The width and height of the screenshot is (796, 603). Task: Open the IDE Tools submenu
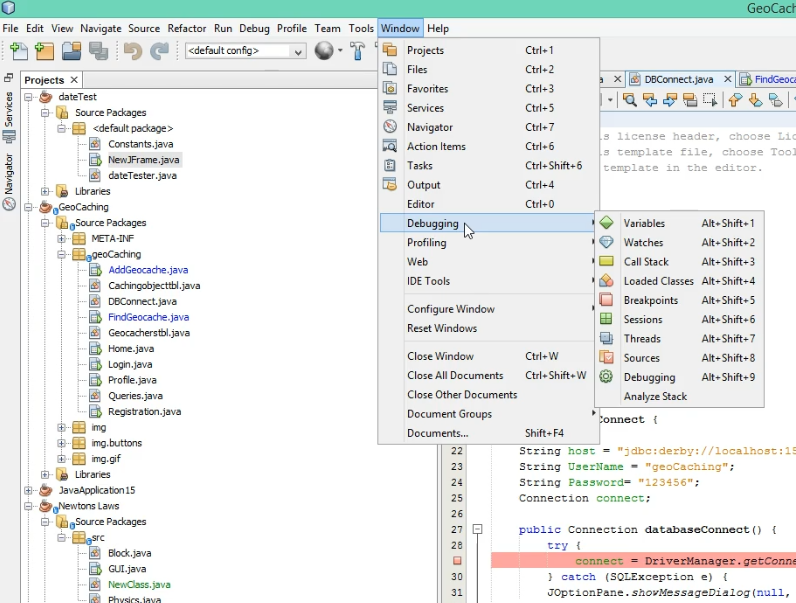tap(488, 281)
